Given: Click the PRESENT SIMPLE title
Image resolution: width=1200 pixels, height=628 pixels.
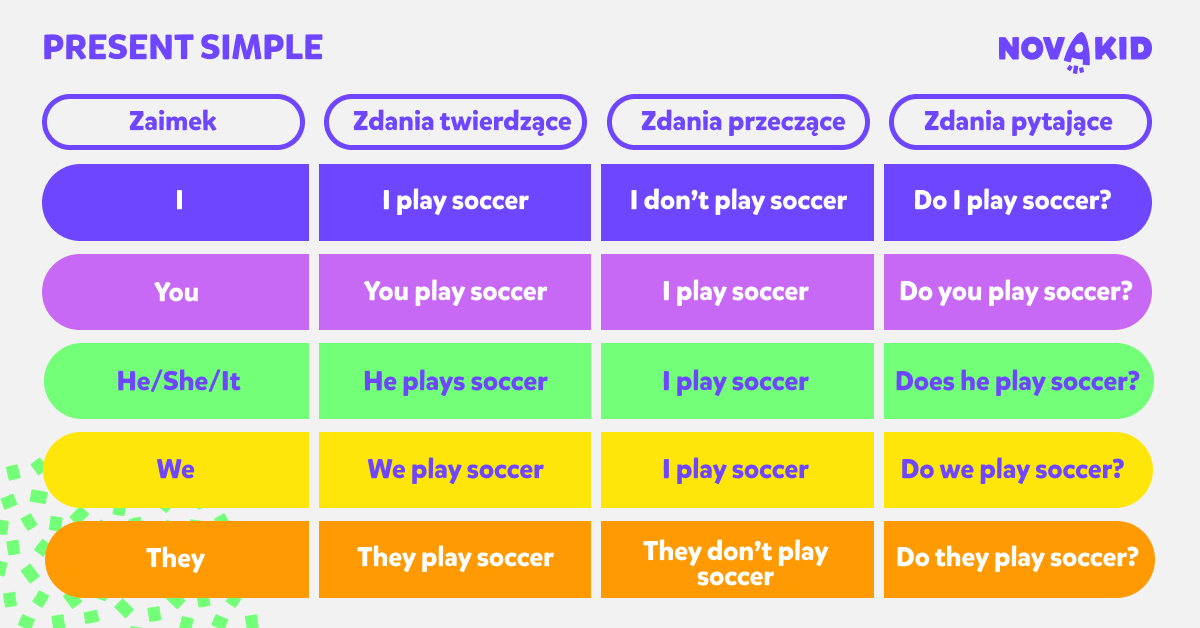Looking at the screenshot, I should click(x=183, y=47).
